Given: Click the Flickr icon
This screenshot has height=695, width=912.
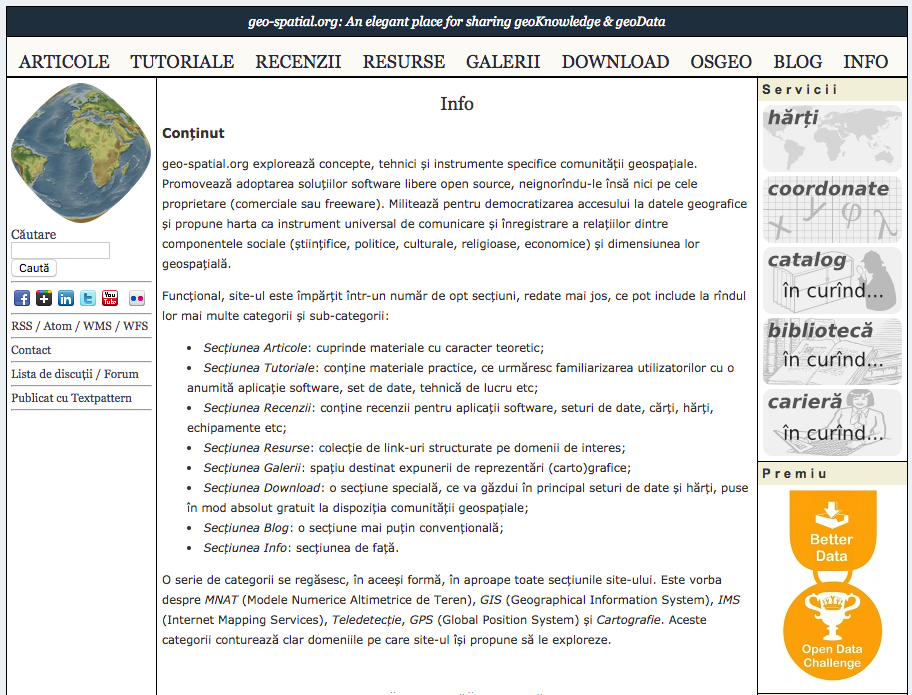Looking at the screenshot, I should tap(136, 298).
